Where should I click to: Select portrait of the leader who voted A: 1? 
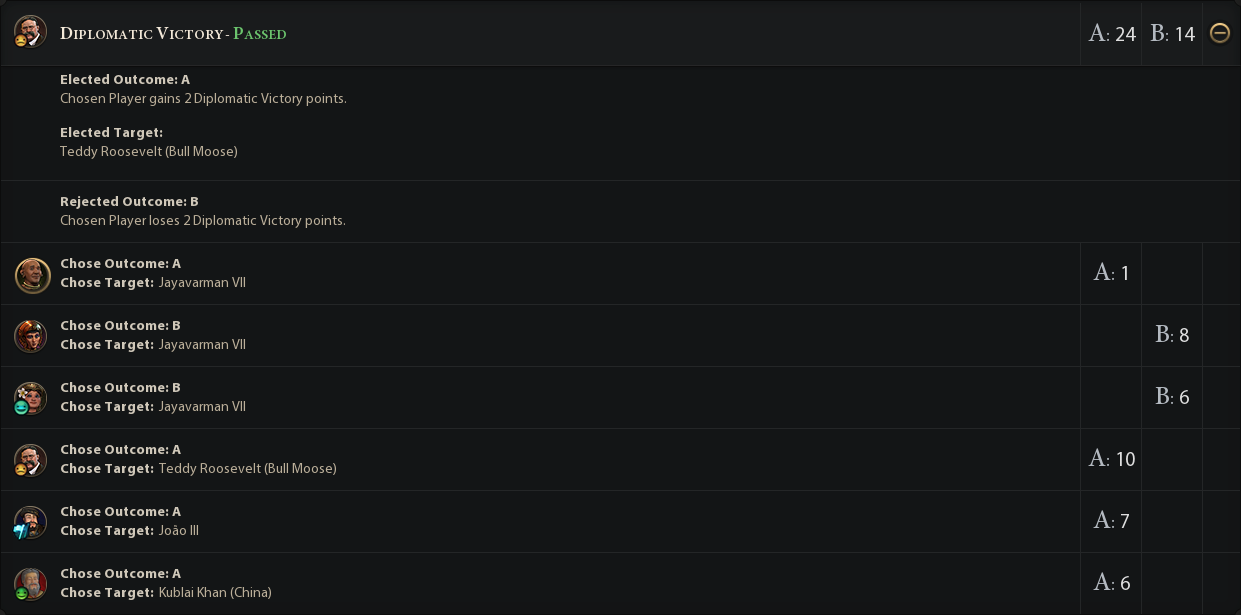(x=32, y=274)
